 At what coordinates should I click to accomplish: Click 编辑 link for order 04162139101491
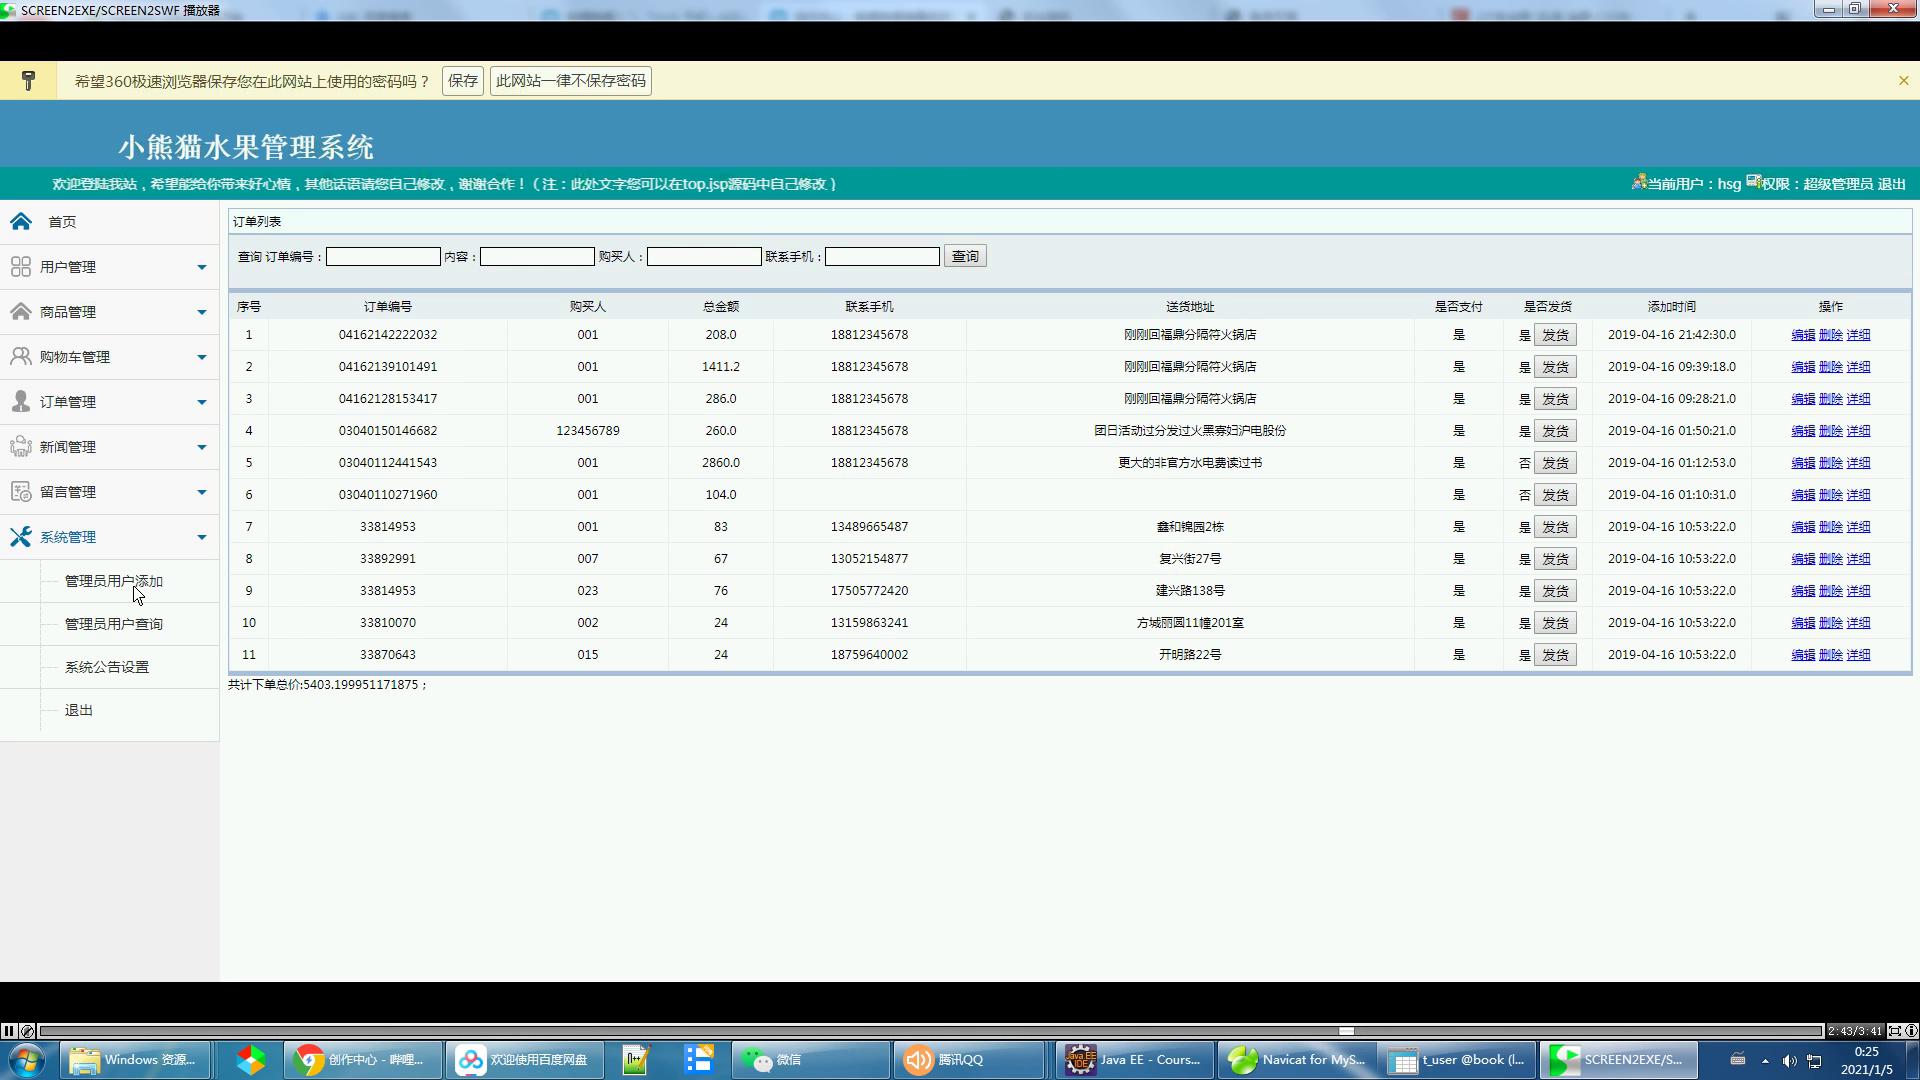(1803, 367)
